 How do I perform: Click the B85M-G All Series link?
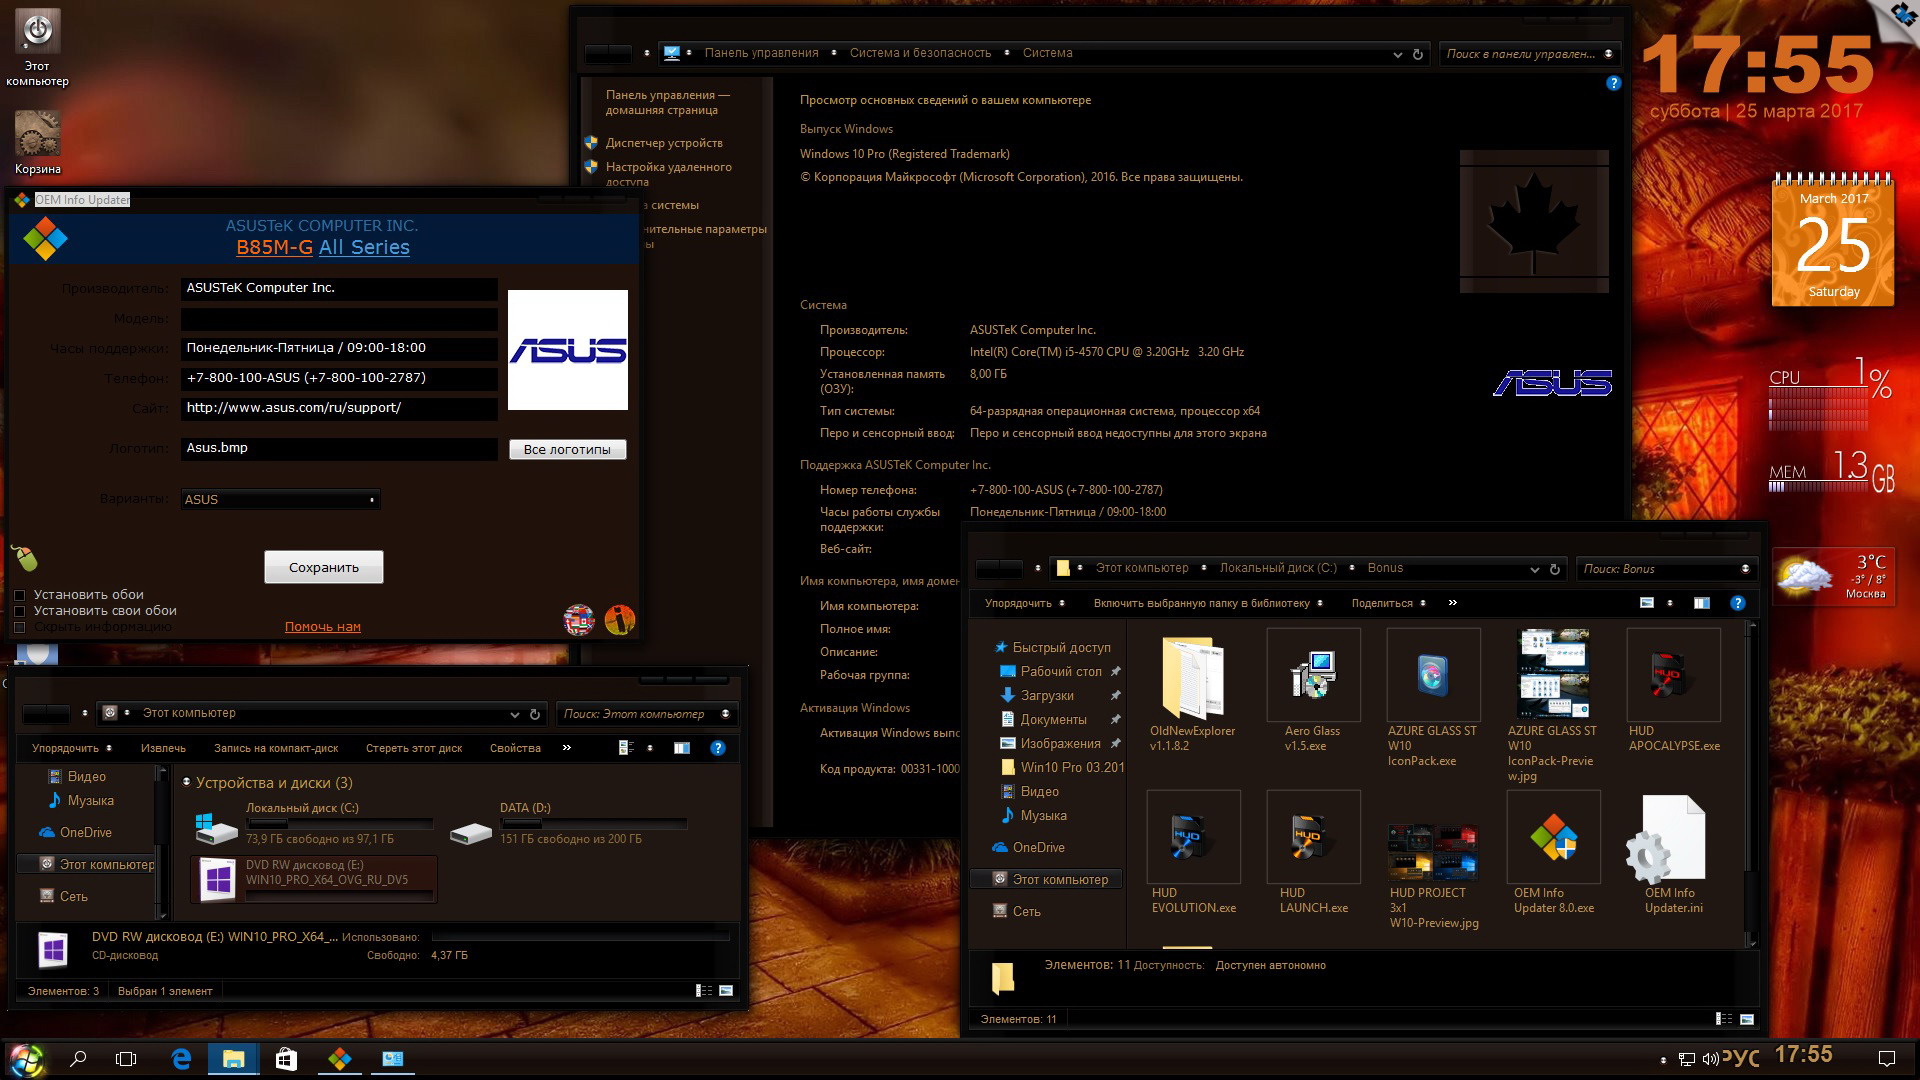(323, 247)
